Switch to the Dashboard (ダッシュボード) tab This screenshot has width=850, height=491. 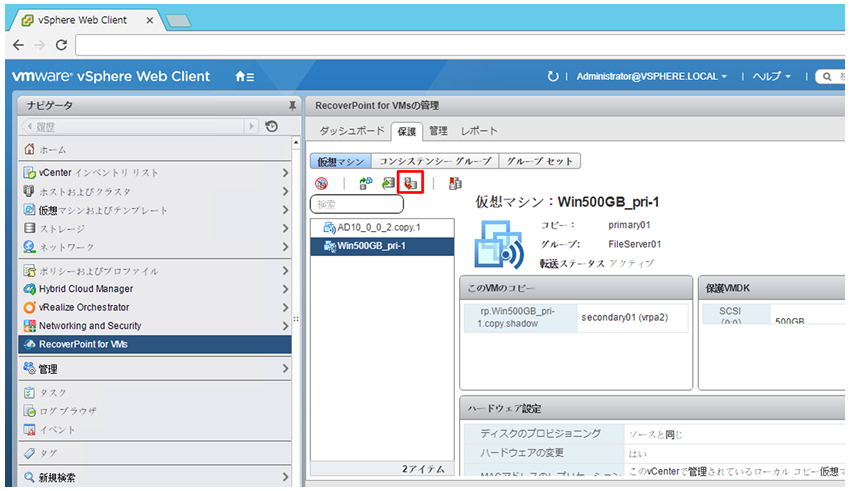[351, 131]
